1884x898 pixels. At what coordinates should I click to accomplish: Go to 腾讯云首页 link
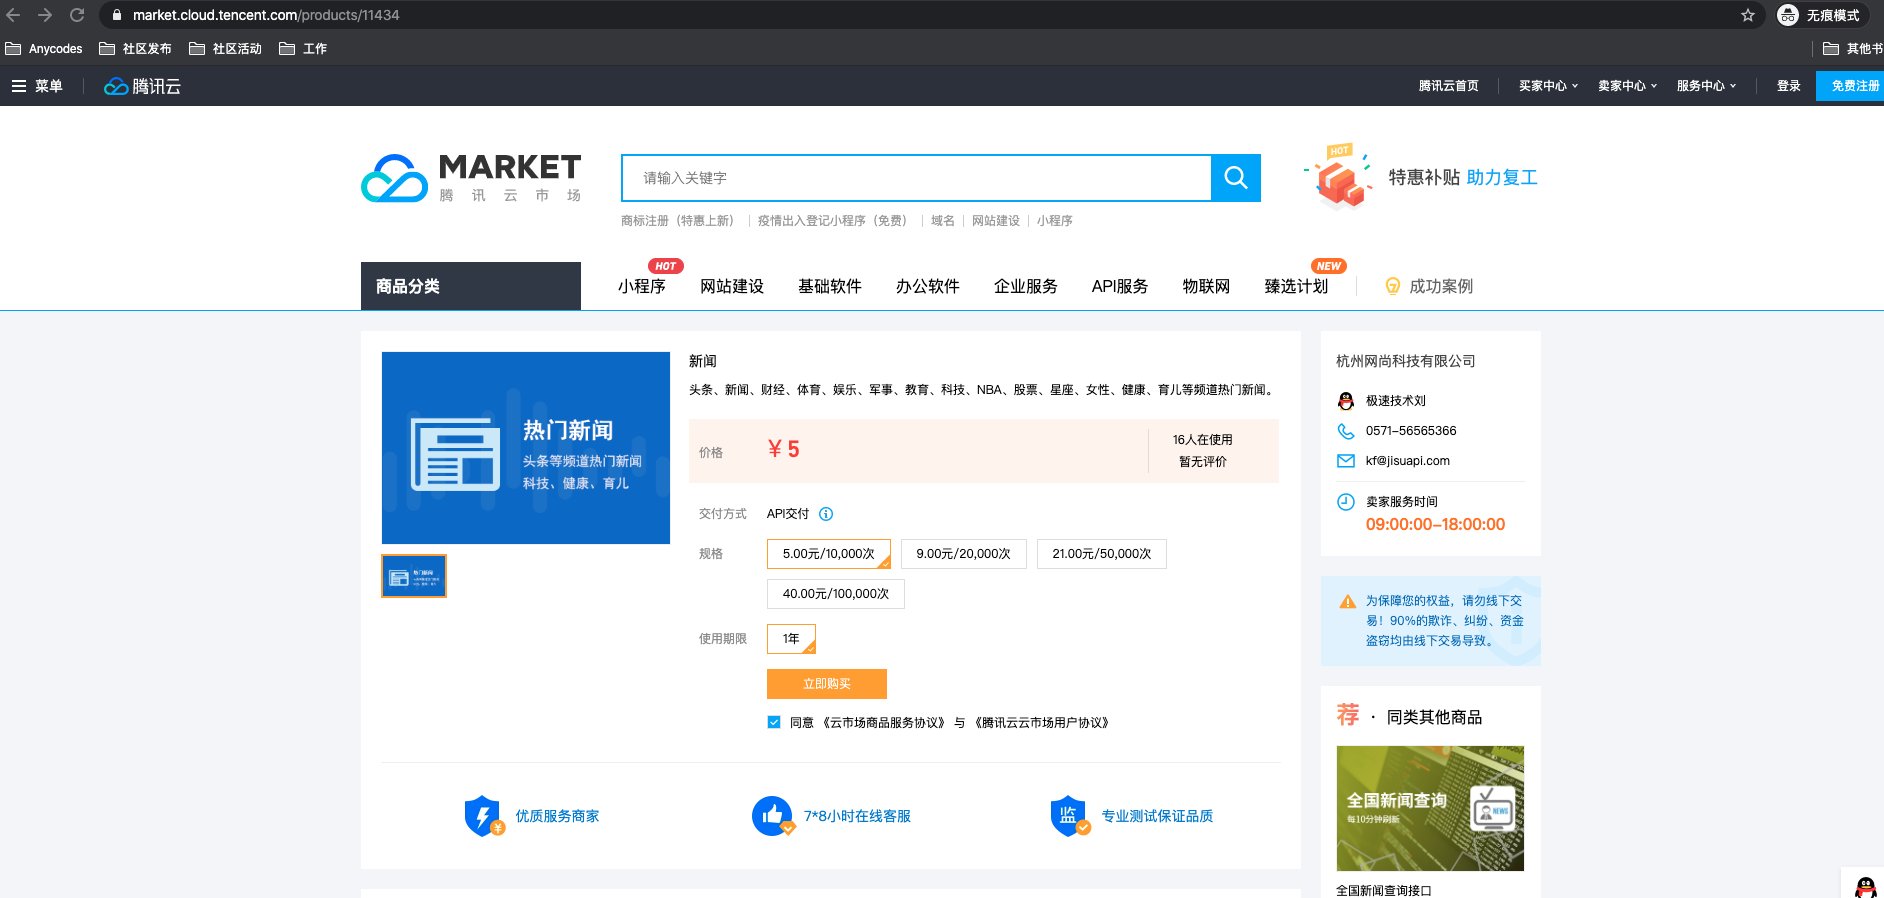click(1449, 86)
